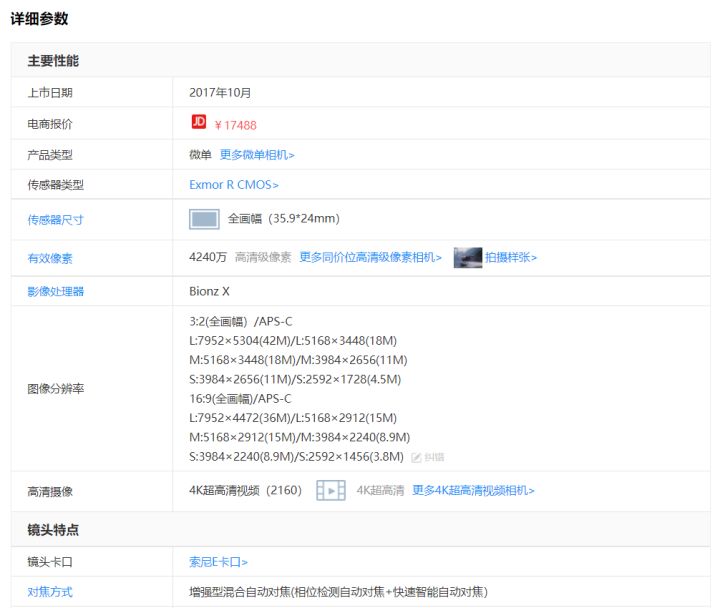Open 更多4K超高清视频相机 link

473,490
